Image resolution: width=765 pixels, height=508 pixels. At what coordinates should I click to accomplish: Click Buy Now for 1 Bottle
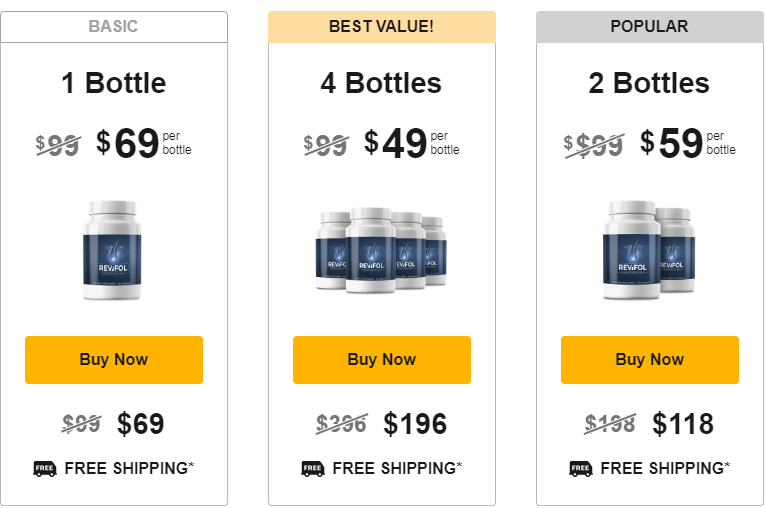(114, 360)
